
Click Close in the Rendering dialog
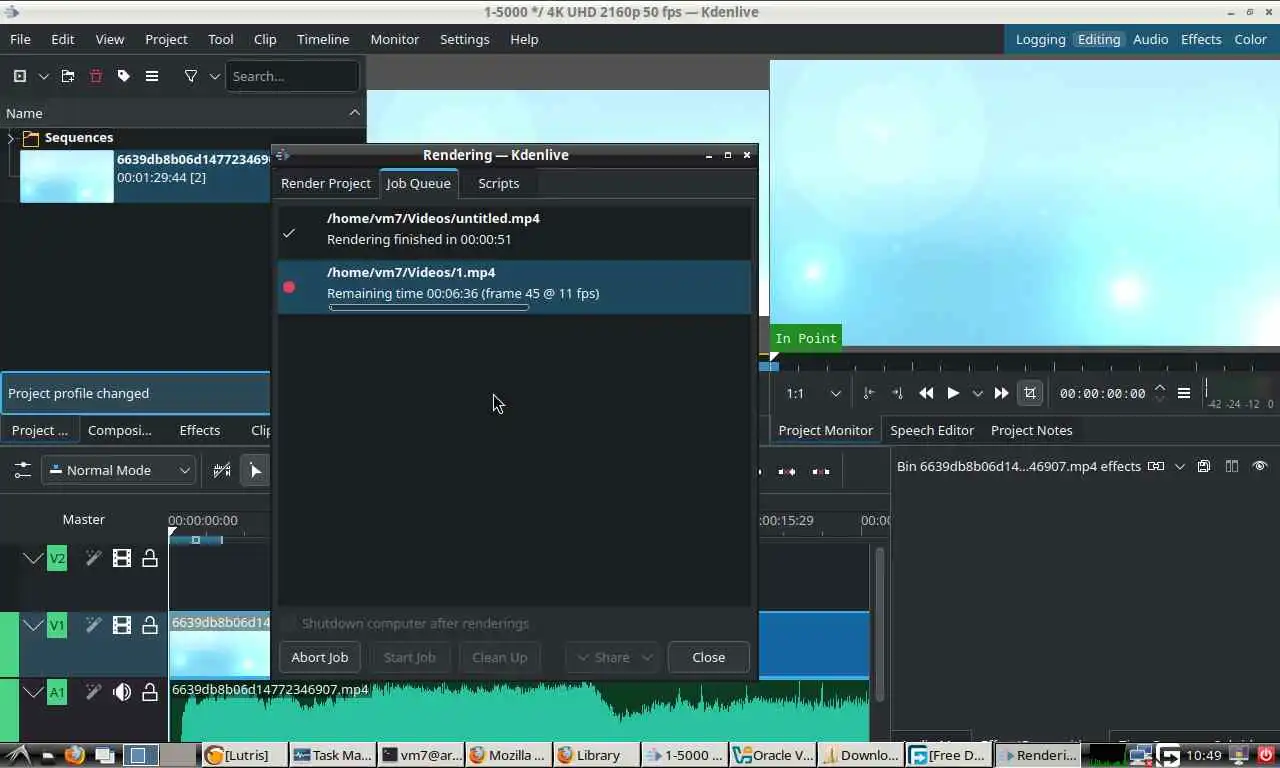click(709, 657)
